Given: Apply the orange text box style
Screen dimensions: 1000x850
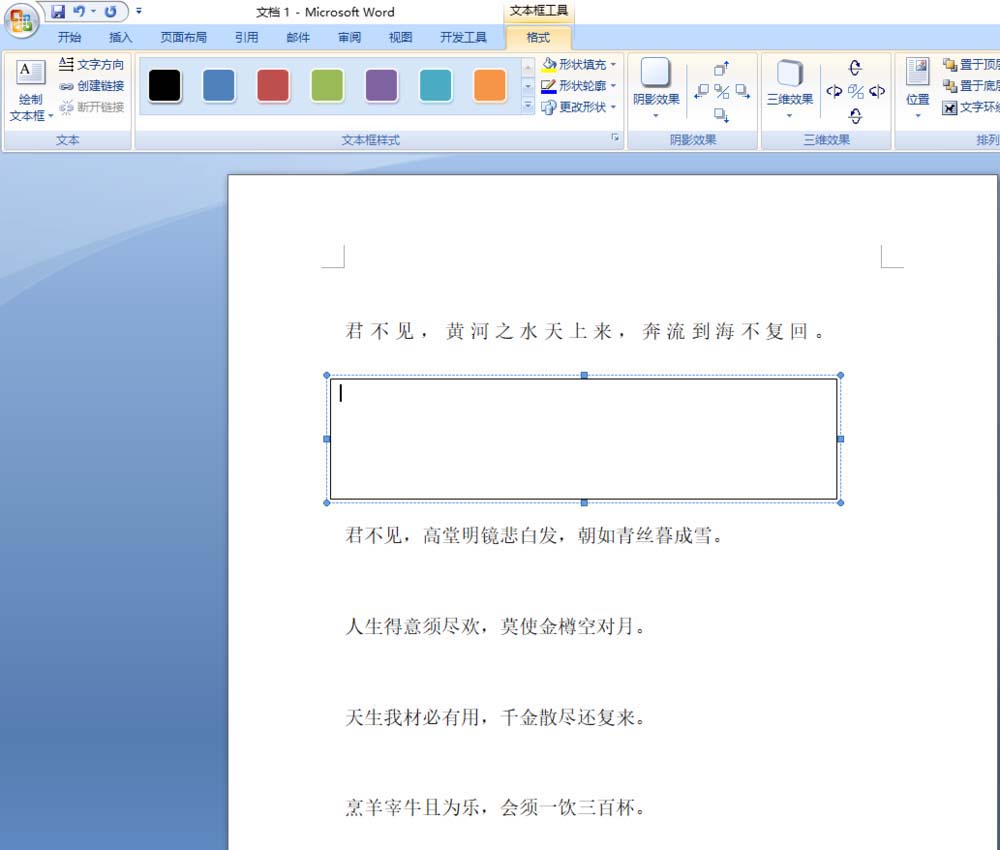Looking at the screenshot, I should (490, 85).
